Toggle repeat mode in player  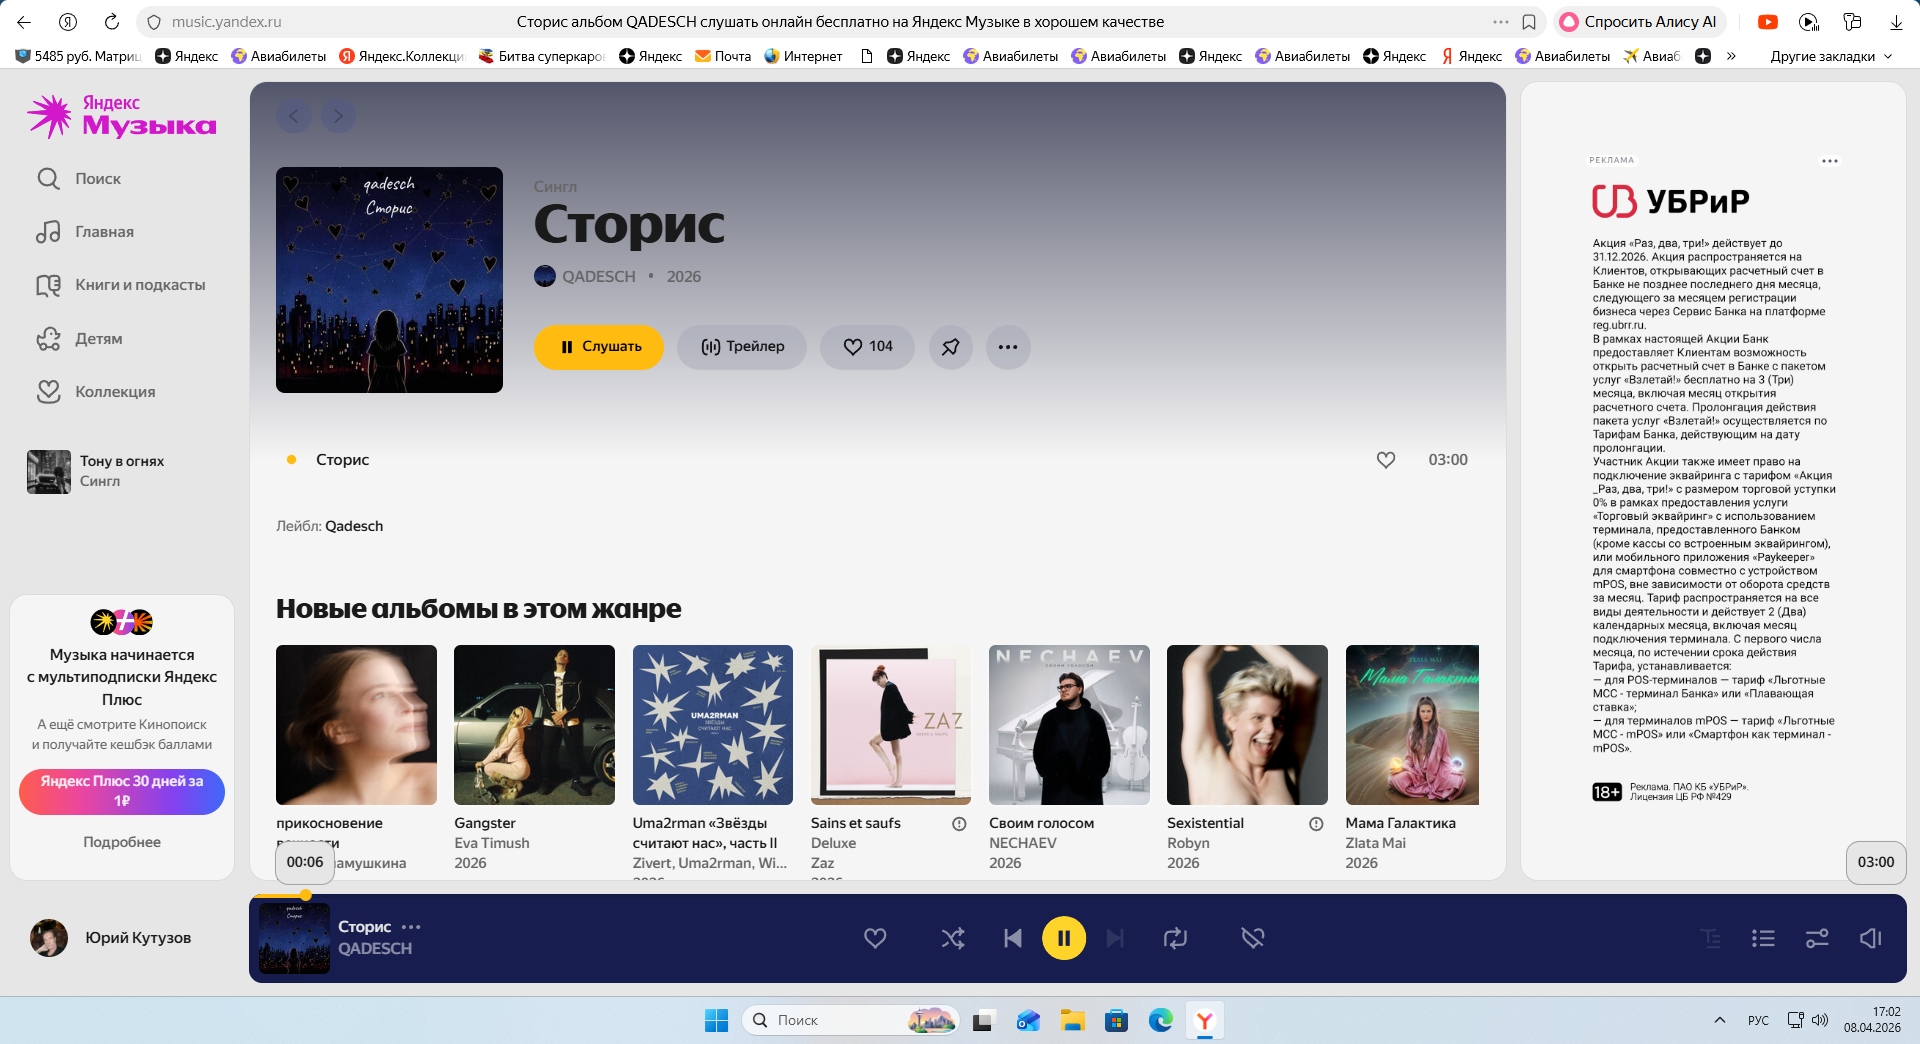[x=1175, y=938]
